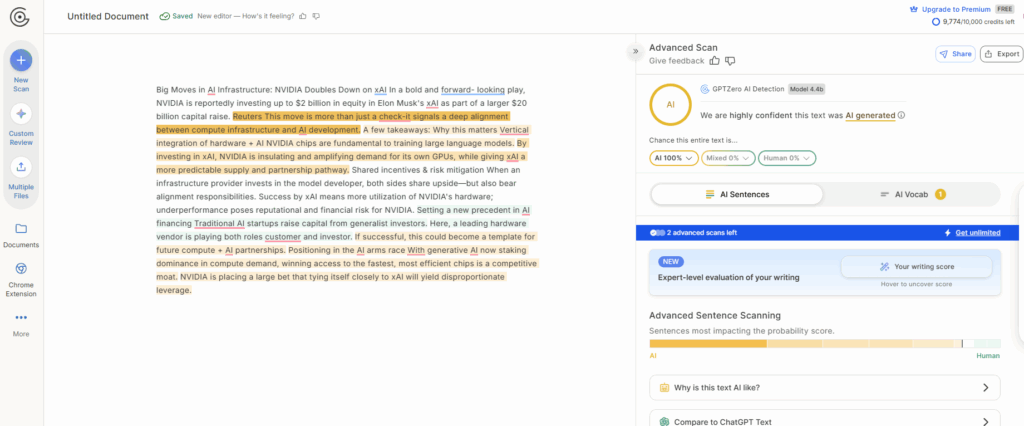Viewport: 1024px width, 426px height.
Task: Collapse the results panel with double chevron
Action: click(x=634, y=51)
